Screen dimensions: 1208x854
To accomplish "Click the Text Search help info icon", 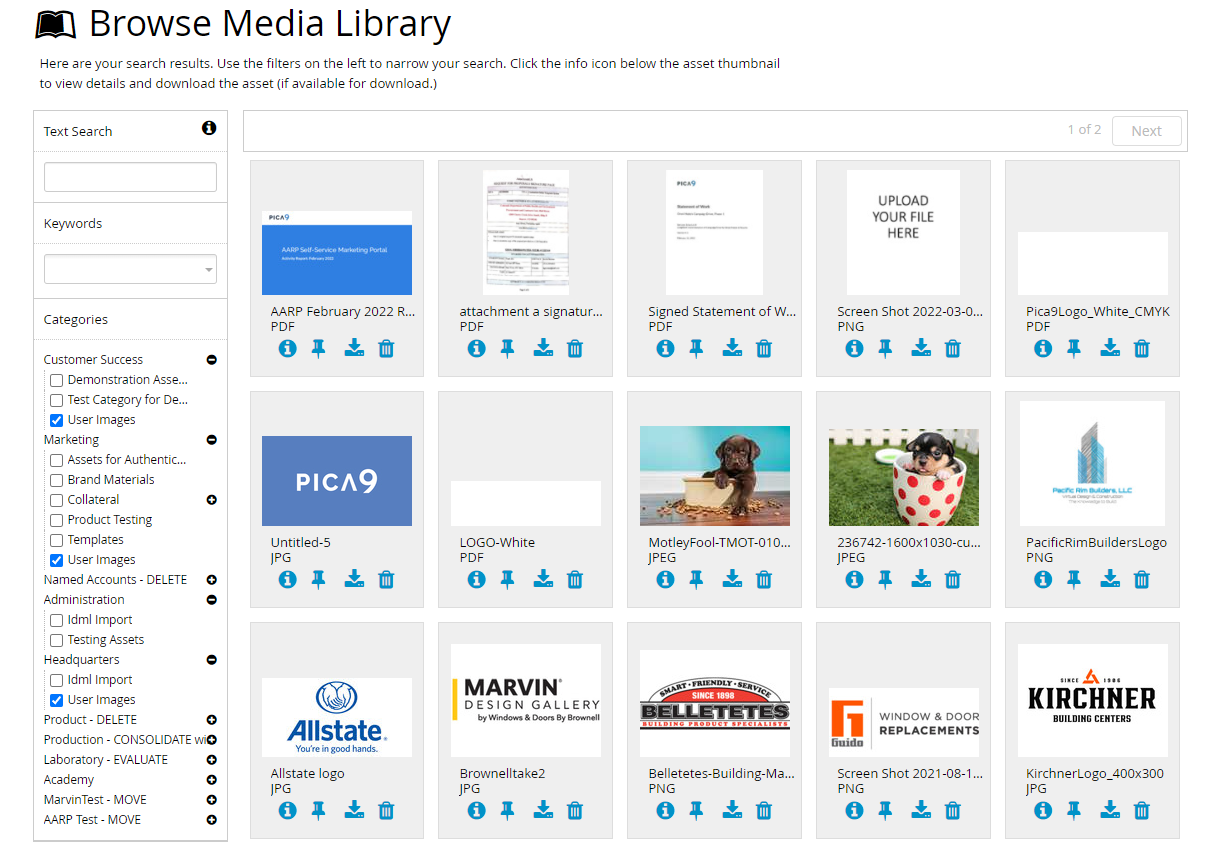I will tap(209, 128).
